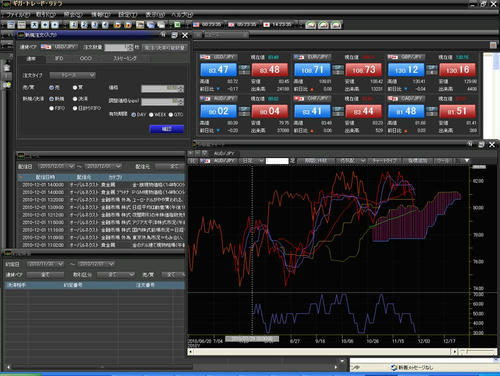Click the first gauge icon in top toolbar

point(311,25)
